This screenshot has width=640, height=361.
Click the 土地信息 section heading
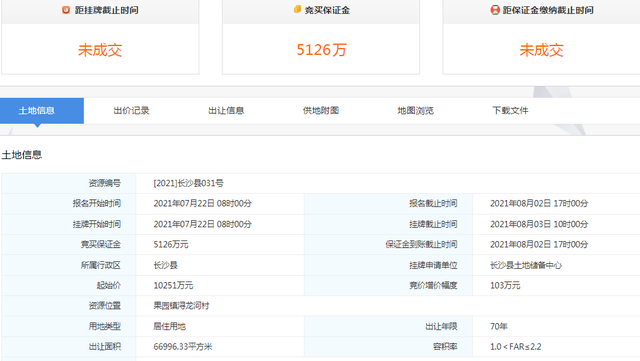22,155
